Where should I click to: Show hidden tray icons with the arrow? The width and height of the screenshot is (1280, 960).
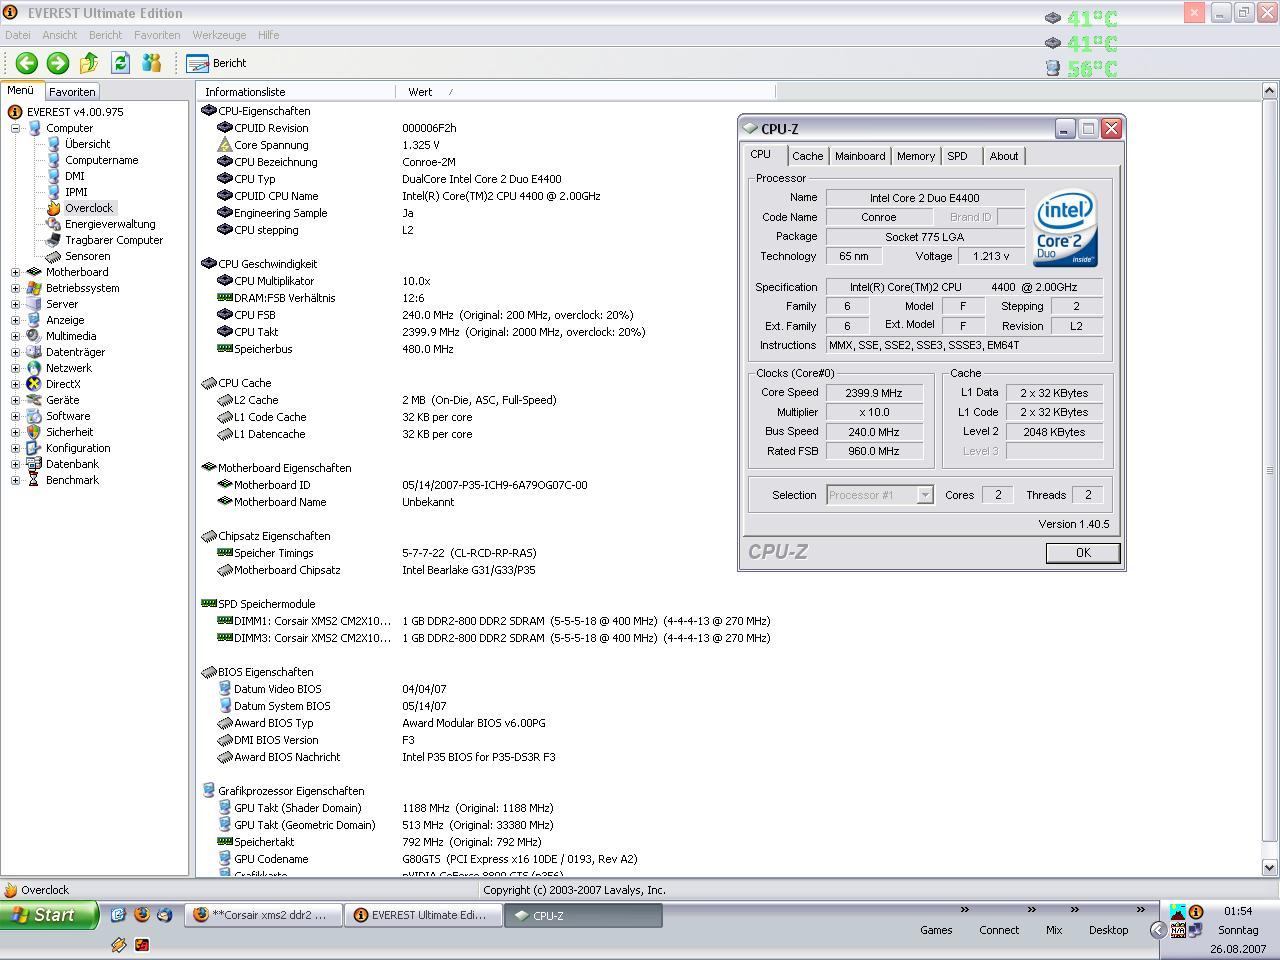pos(1158,930)
